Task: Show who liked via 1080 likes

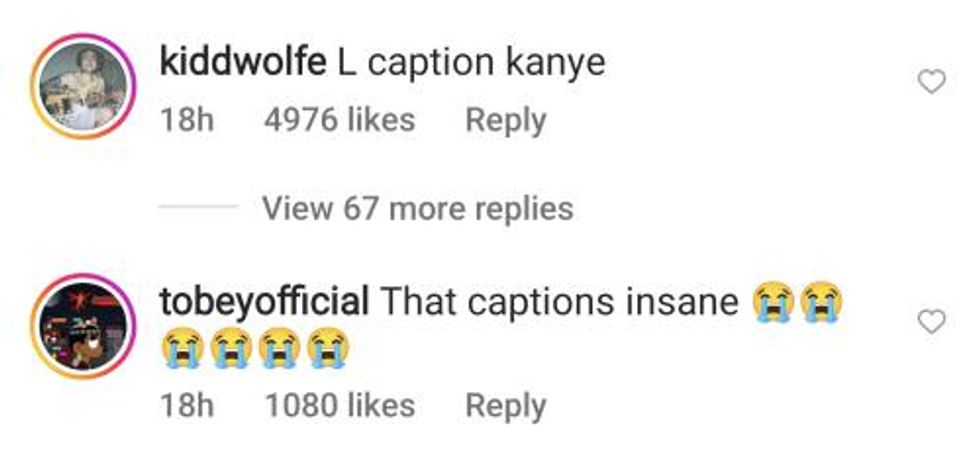Action: click(x=339, y=405)
